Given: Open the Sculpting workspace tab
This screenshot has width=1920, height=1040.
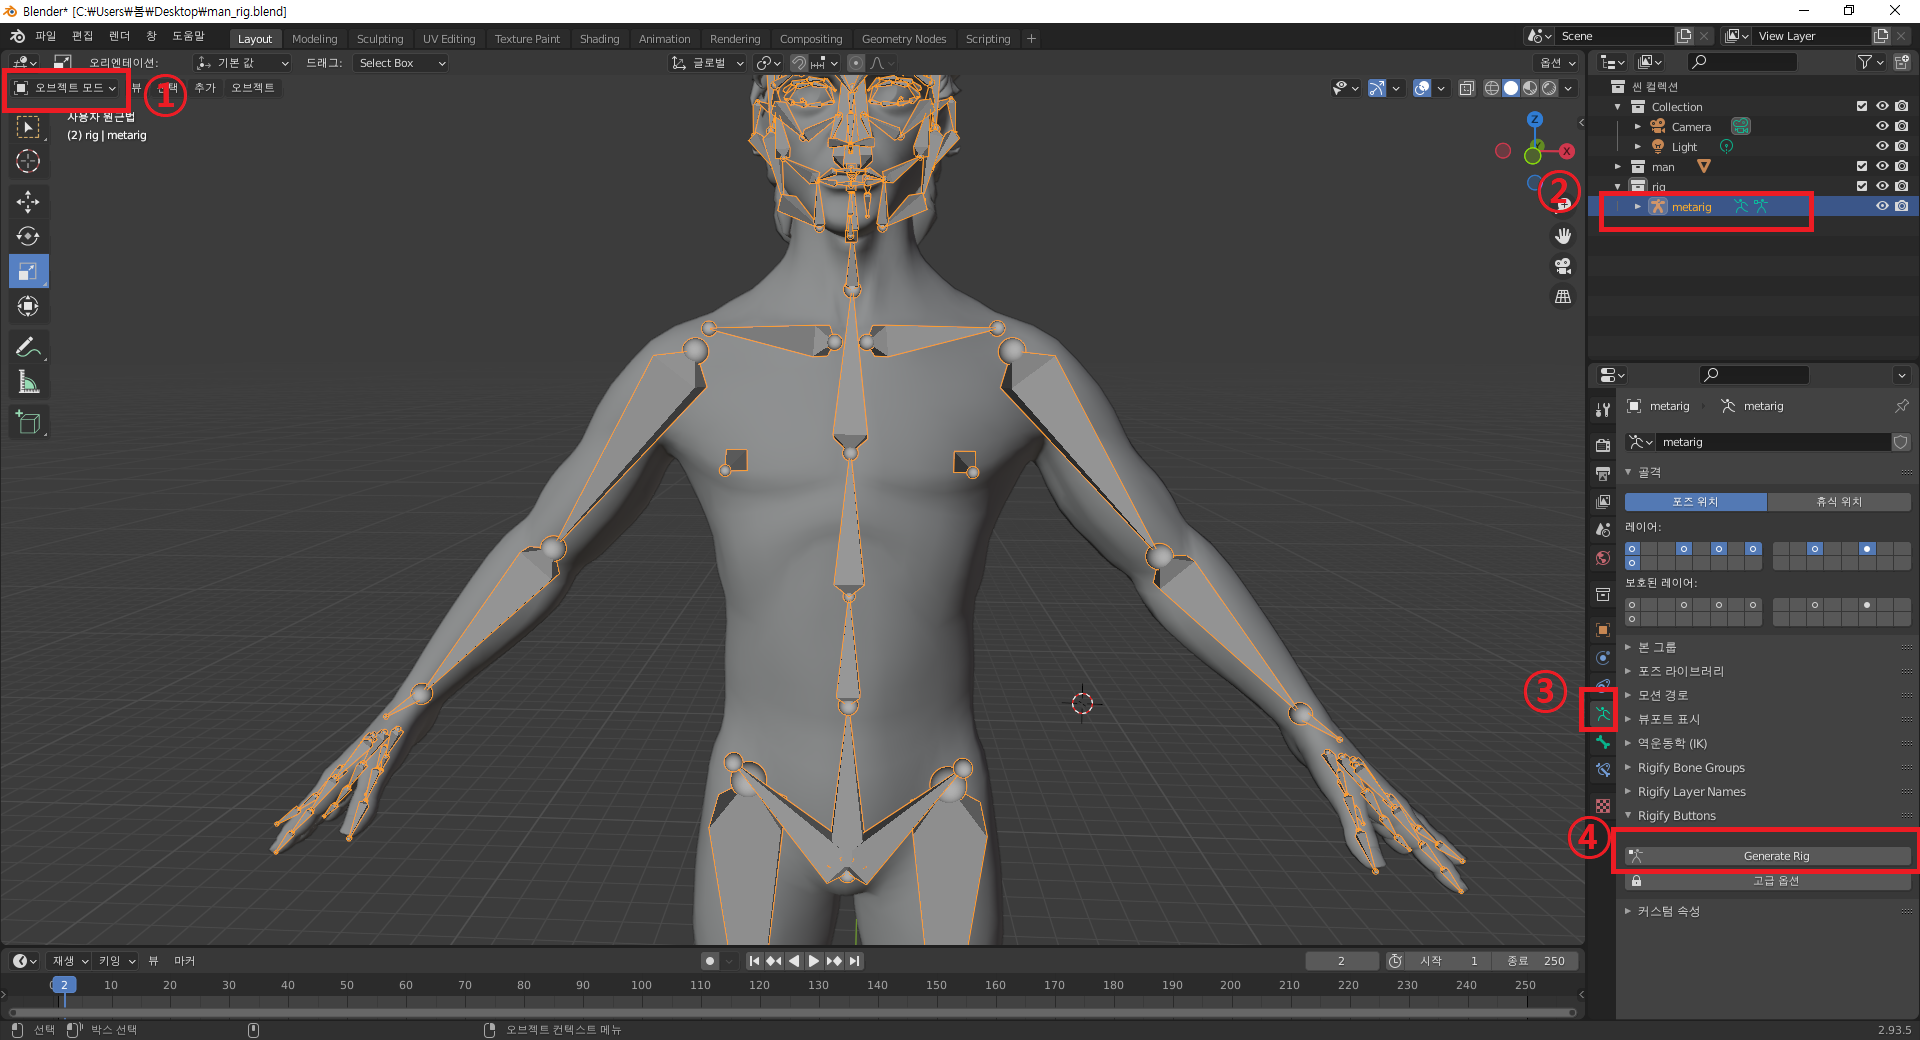Looking at the screenshot, I should (x=380, y=39).
